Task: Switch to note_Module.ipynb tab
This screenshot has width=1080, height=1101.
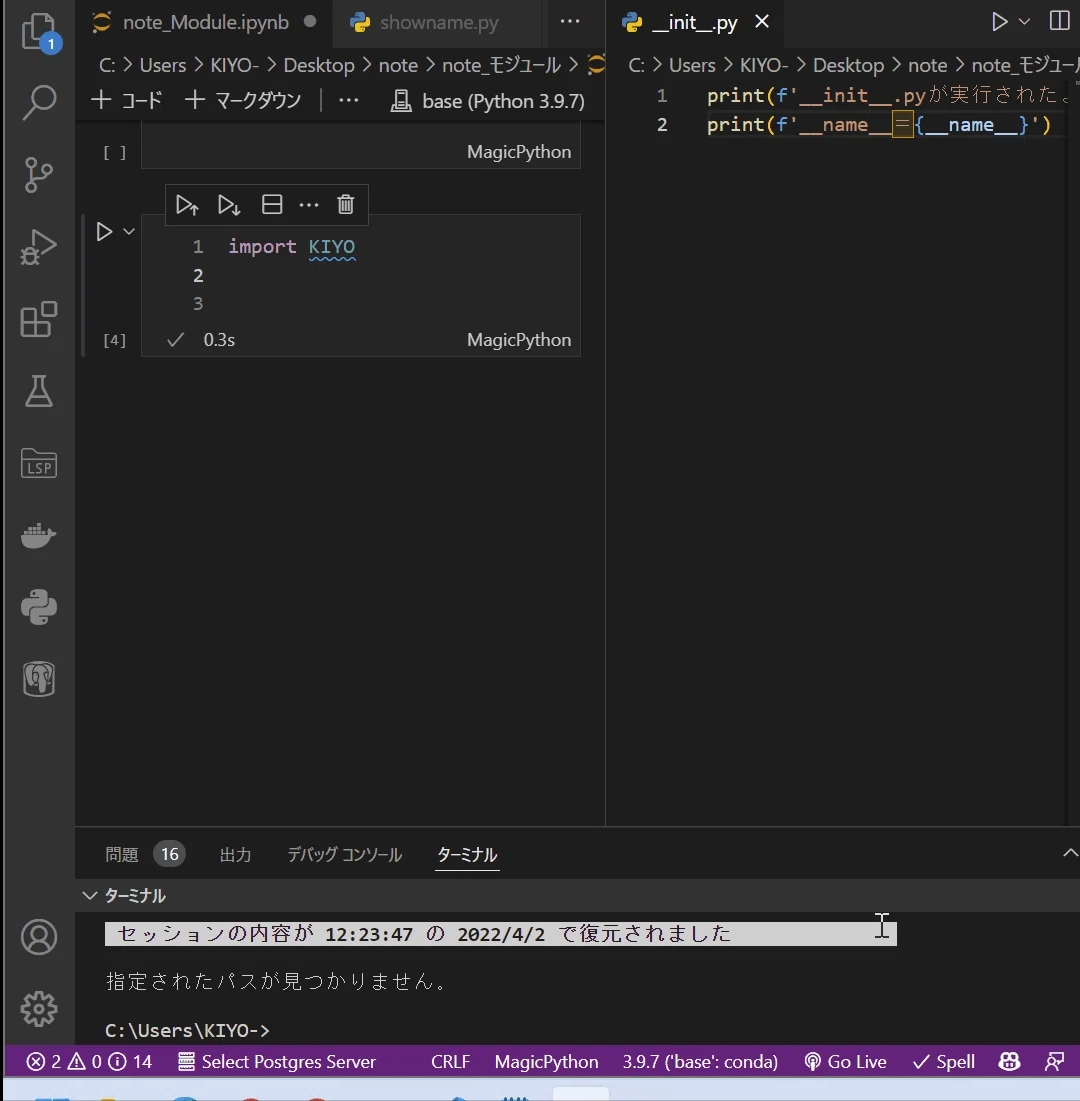Action: coord(205,22)
